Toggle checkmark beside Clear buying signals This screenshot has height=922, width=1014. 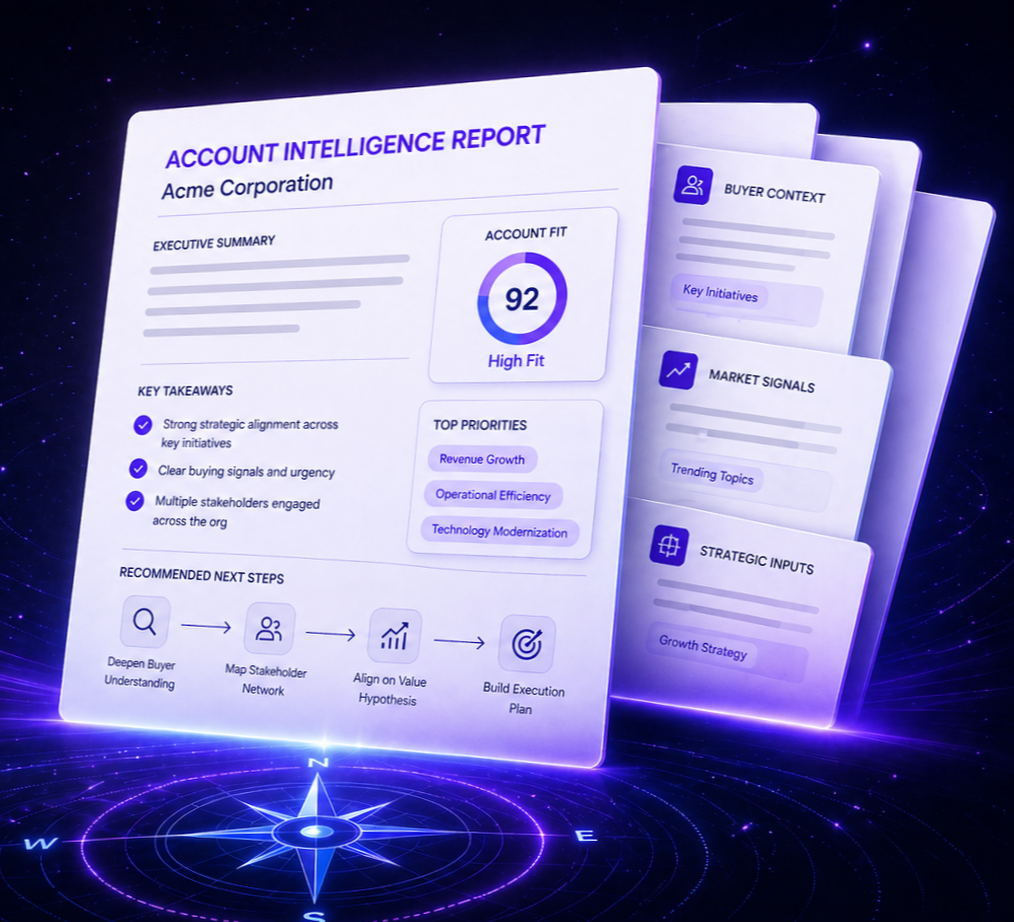point(138,469)
